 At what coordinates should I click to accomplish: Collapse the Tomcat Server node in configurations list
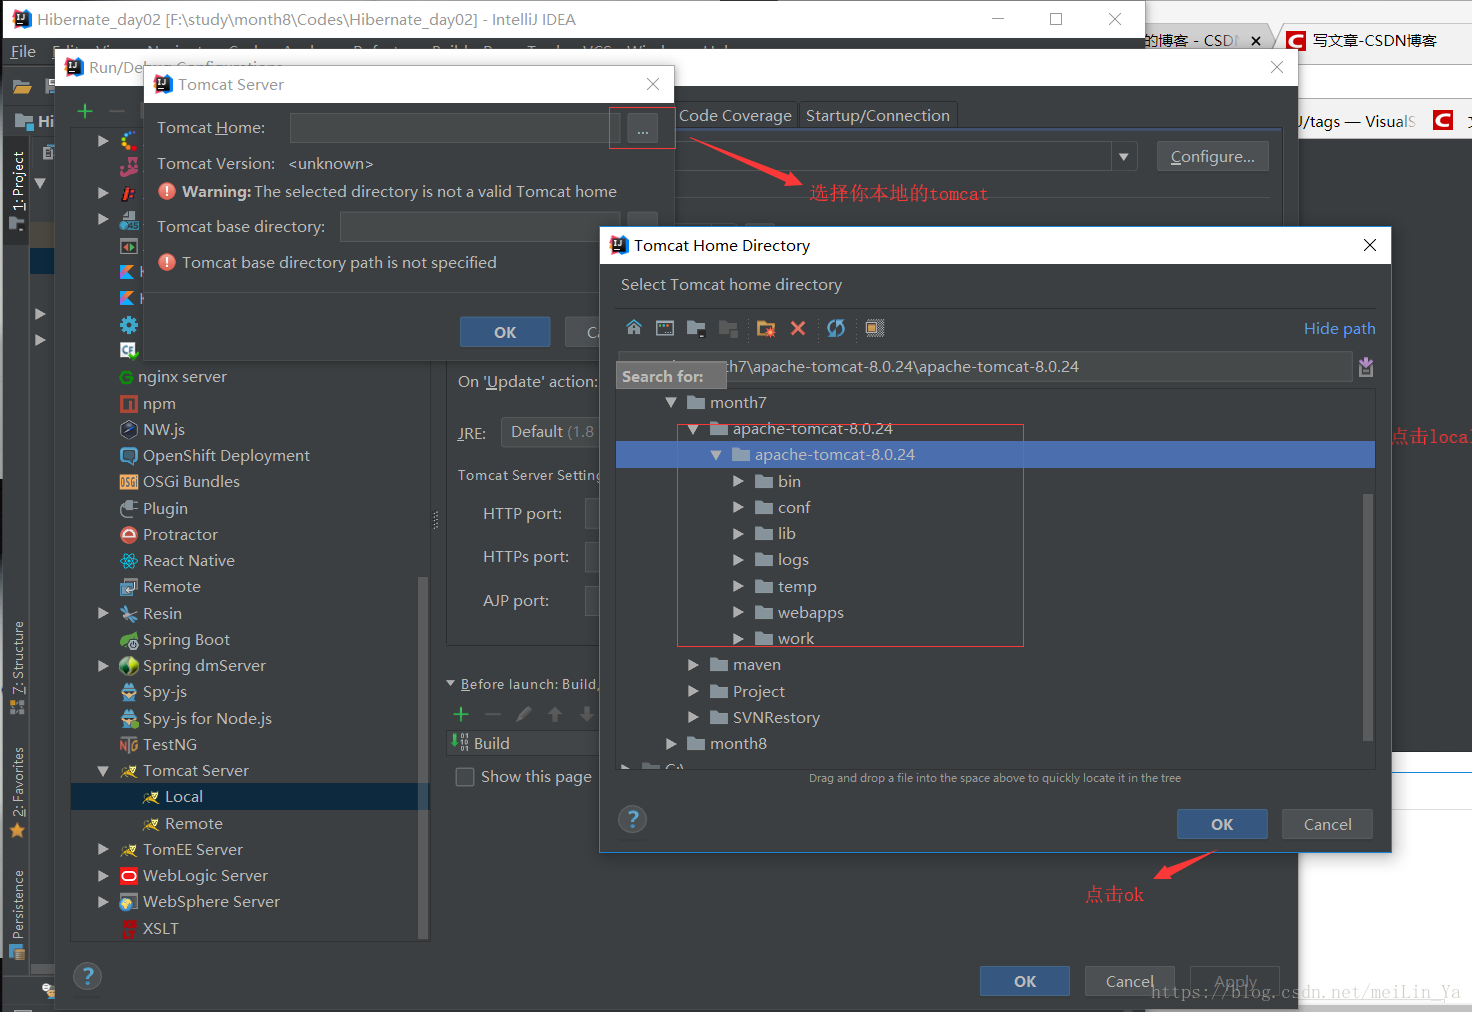tap(103, 771)
